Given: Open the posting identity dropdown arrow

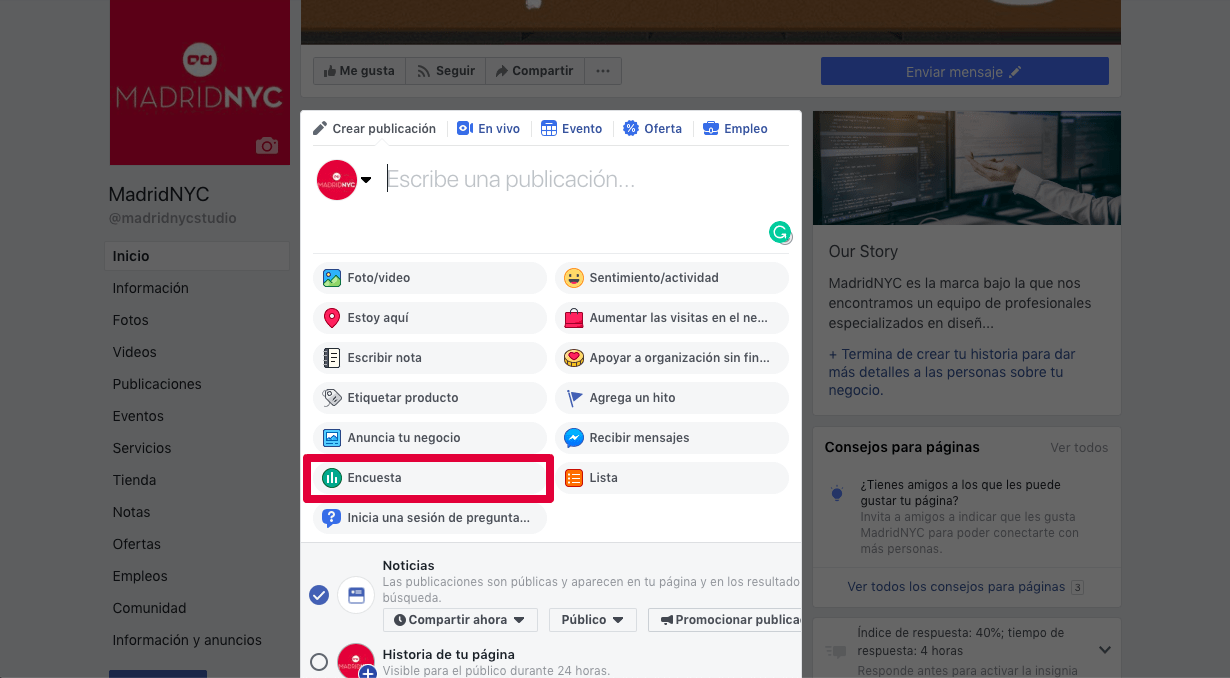Looking at the screenshot, I should click(366, 180).
